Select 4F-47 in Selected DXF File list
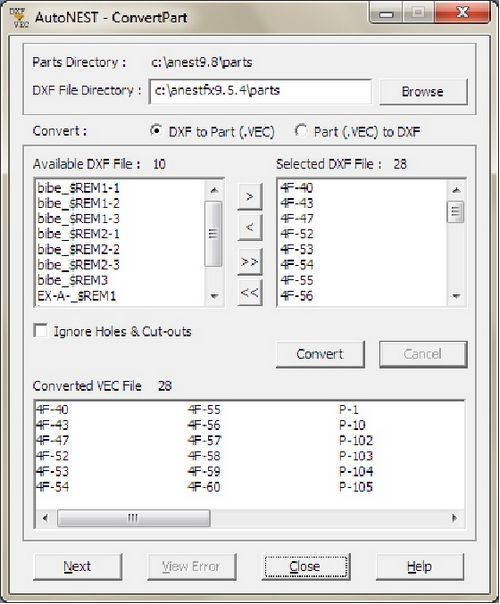Viewport: 500px width, 604px height. [297, 219]
